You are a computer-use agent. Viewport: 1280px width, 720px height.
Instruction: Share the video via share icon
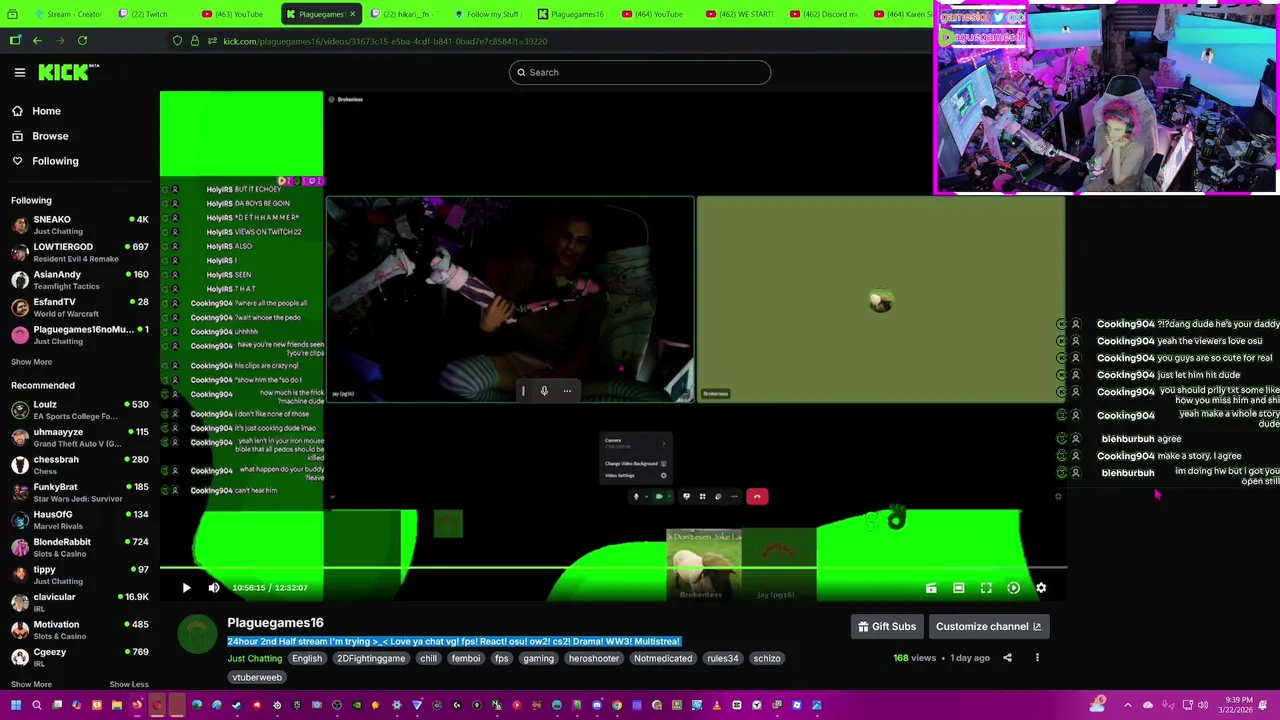click(1007, 658)
